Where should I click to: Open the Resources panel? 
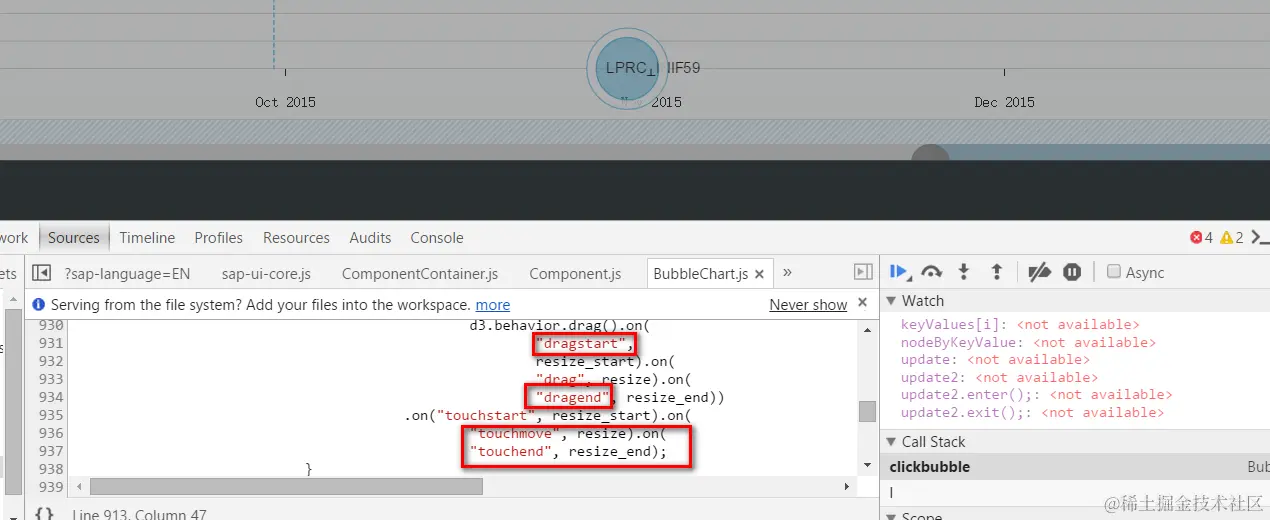click(296, 238)
